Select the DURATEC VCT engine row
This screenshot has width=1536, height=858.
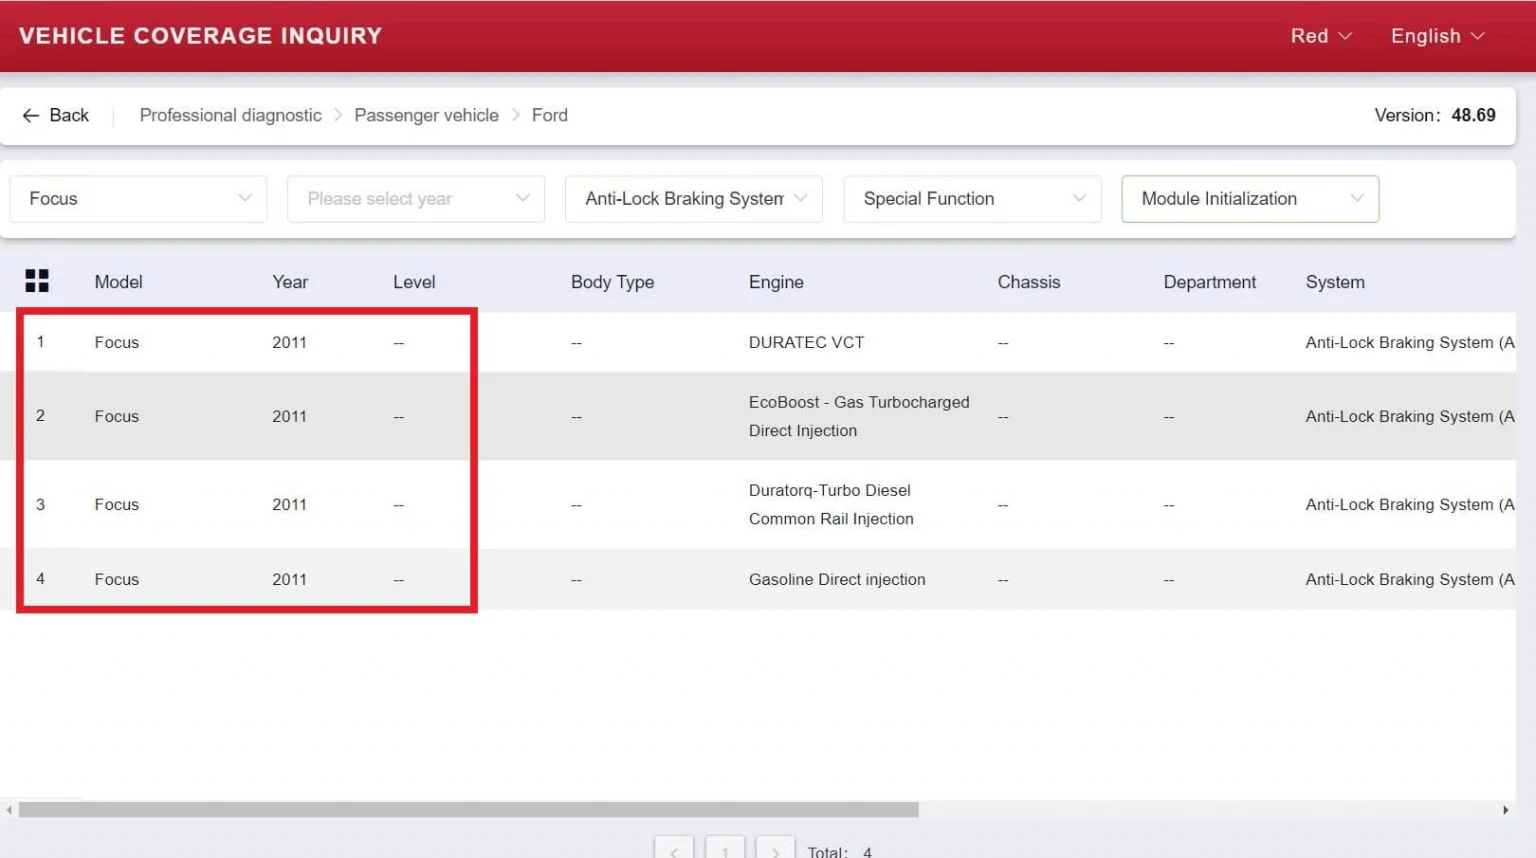tap(806, 342)
